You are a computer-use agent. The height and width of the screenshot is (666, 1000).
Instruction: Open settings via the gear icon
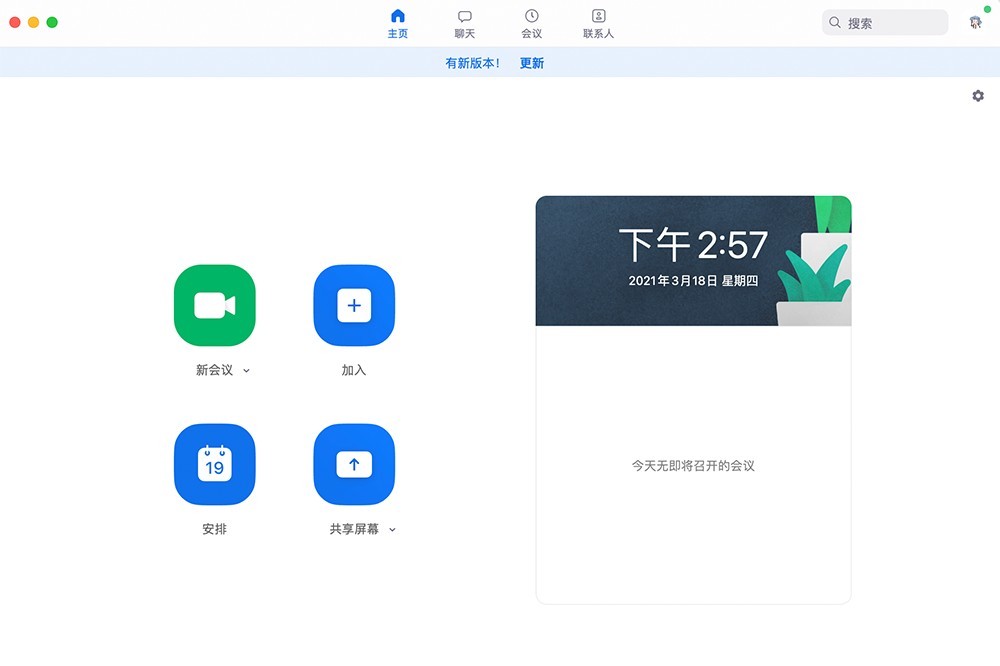coord(978,96)
